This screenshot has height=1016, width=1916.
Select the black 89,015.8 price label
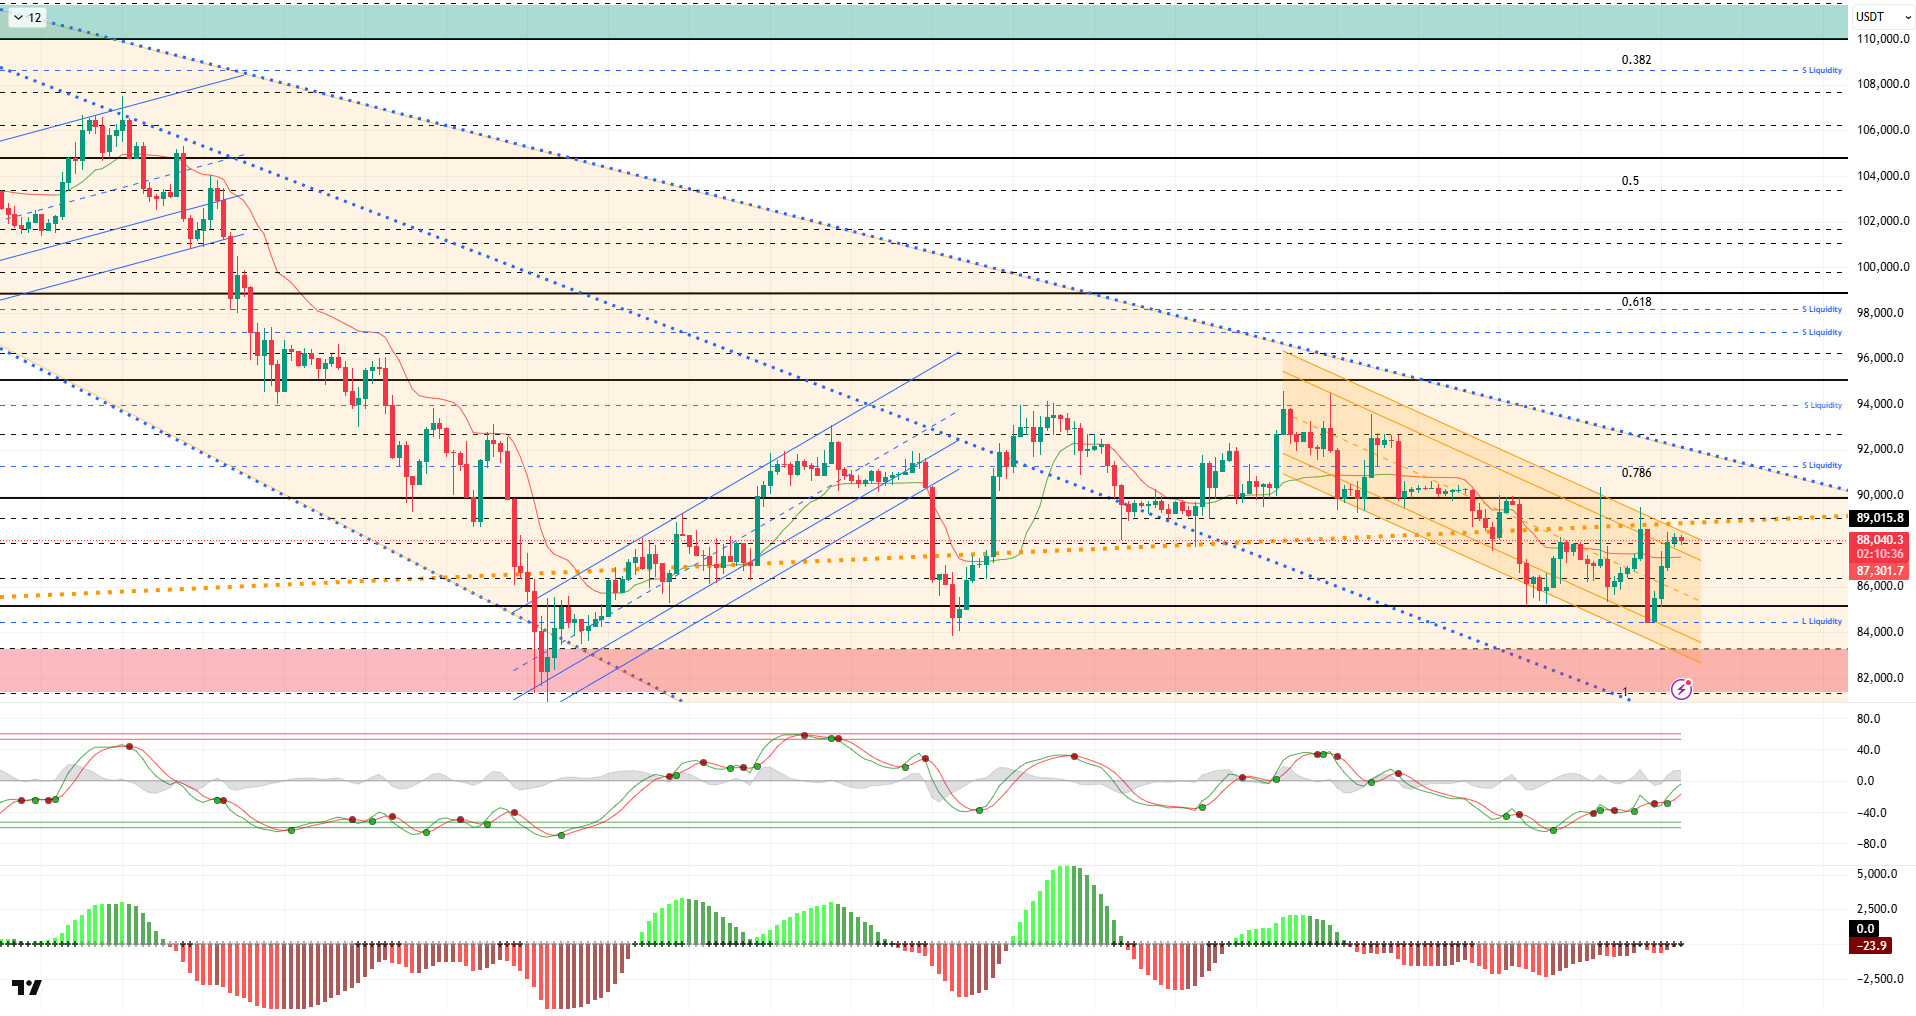click(x=1880, y=518)
